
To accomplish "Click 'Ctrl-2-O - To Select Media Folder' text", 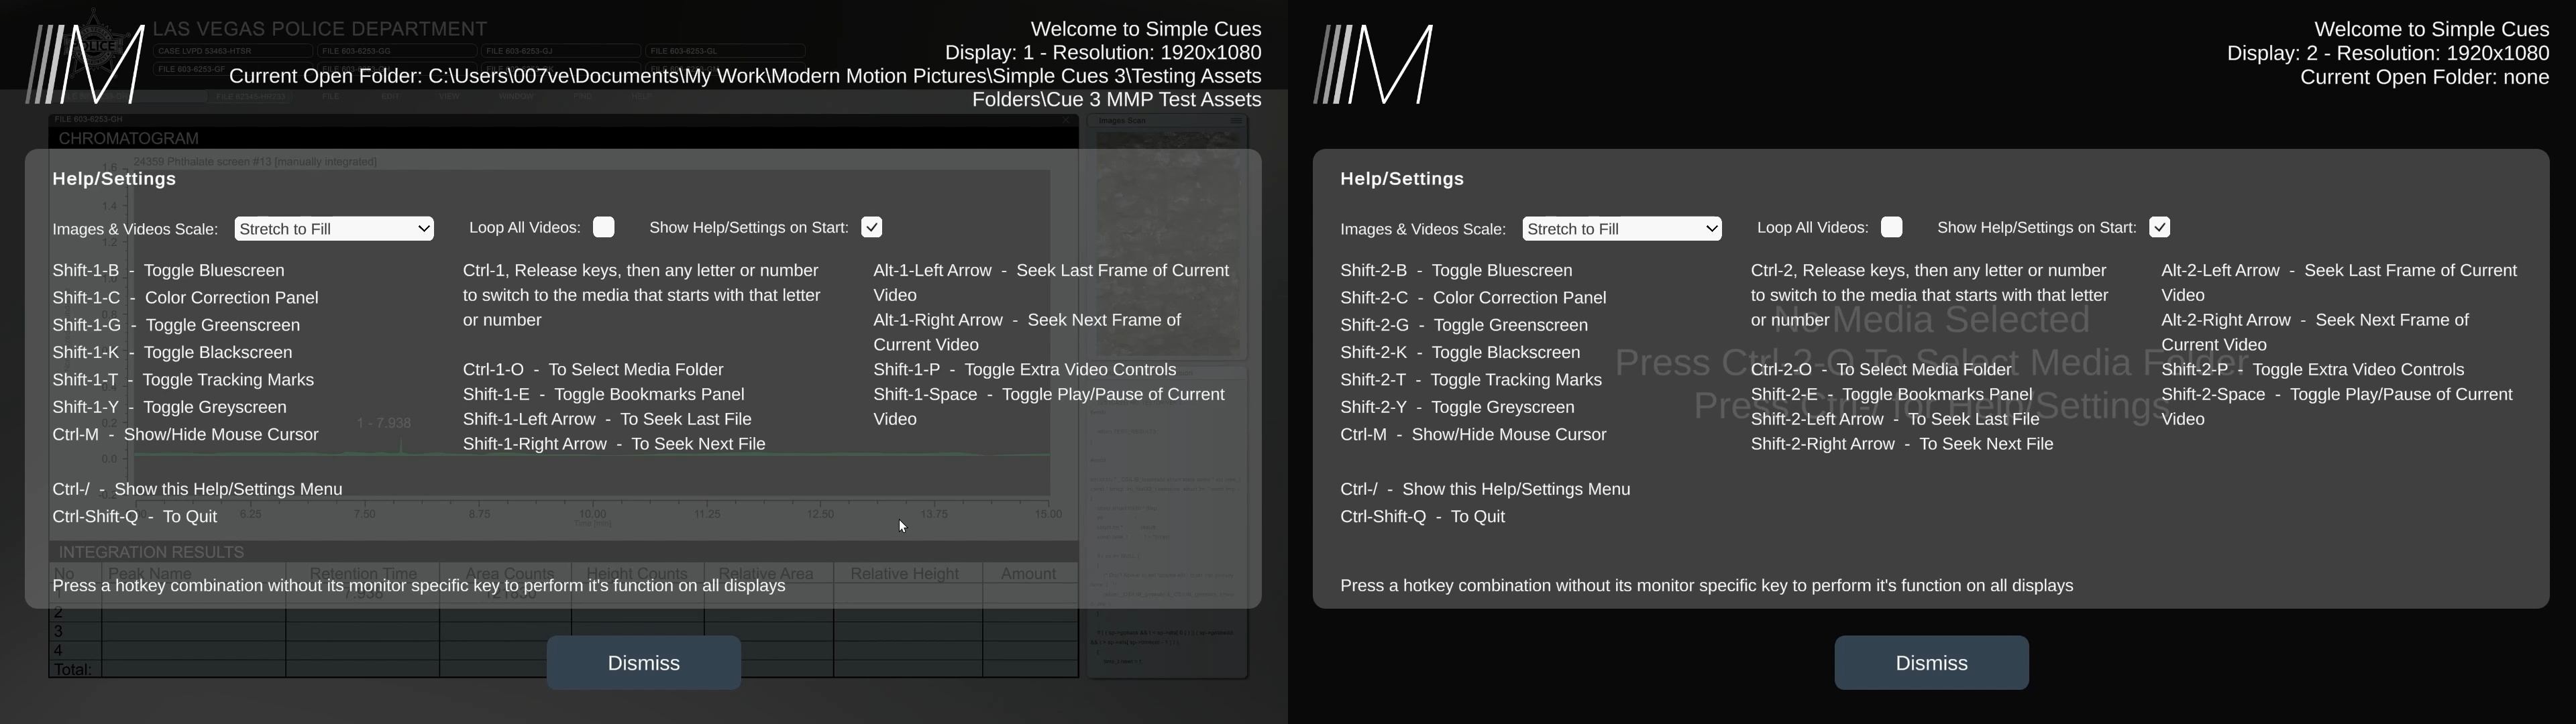I will point(1881,370).
